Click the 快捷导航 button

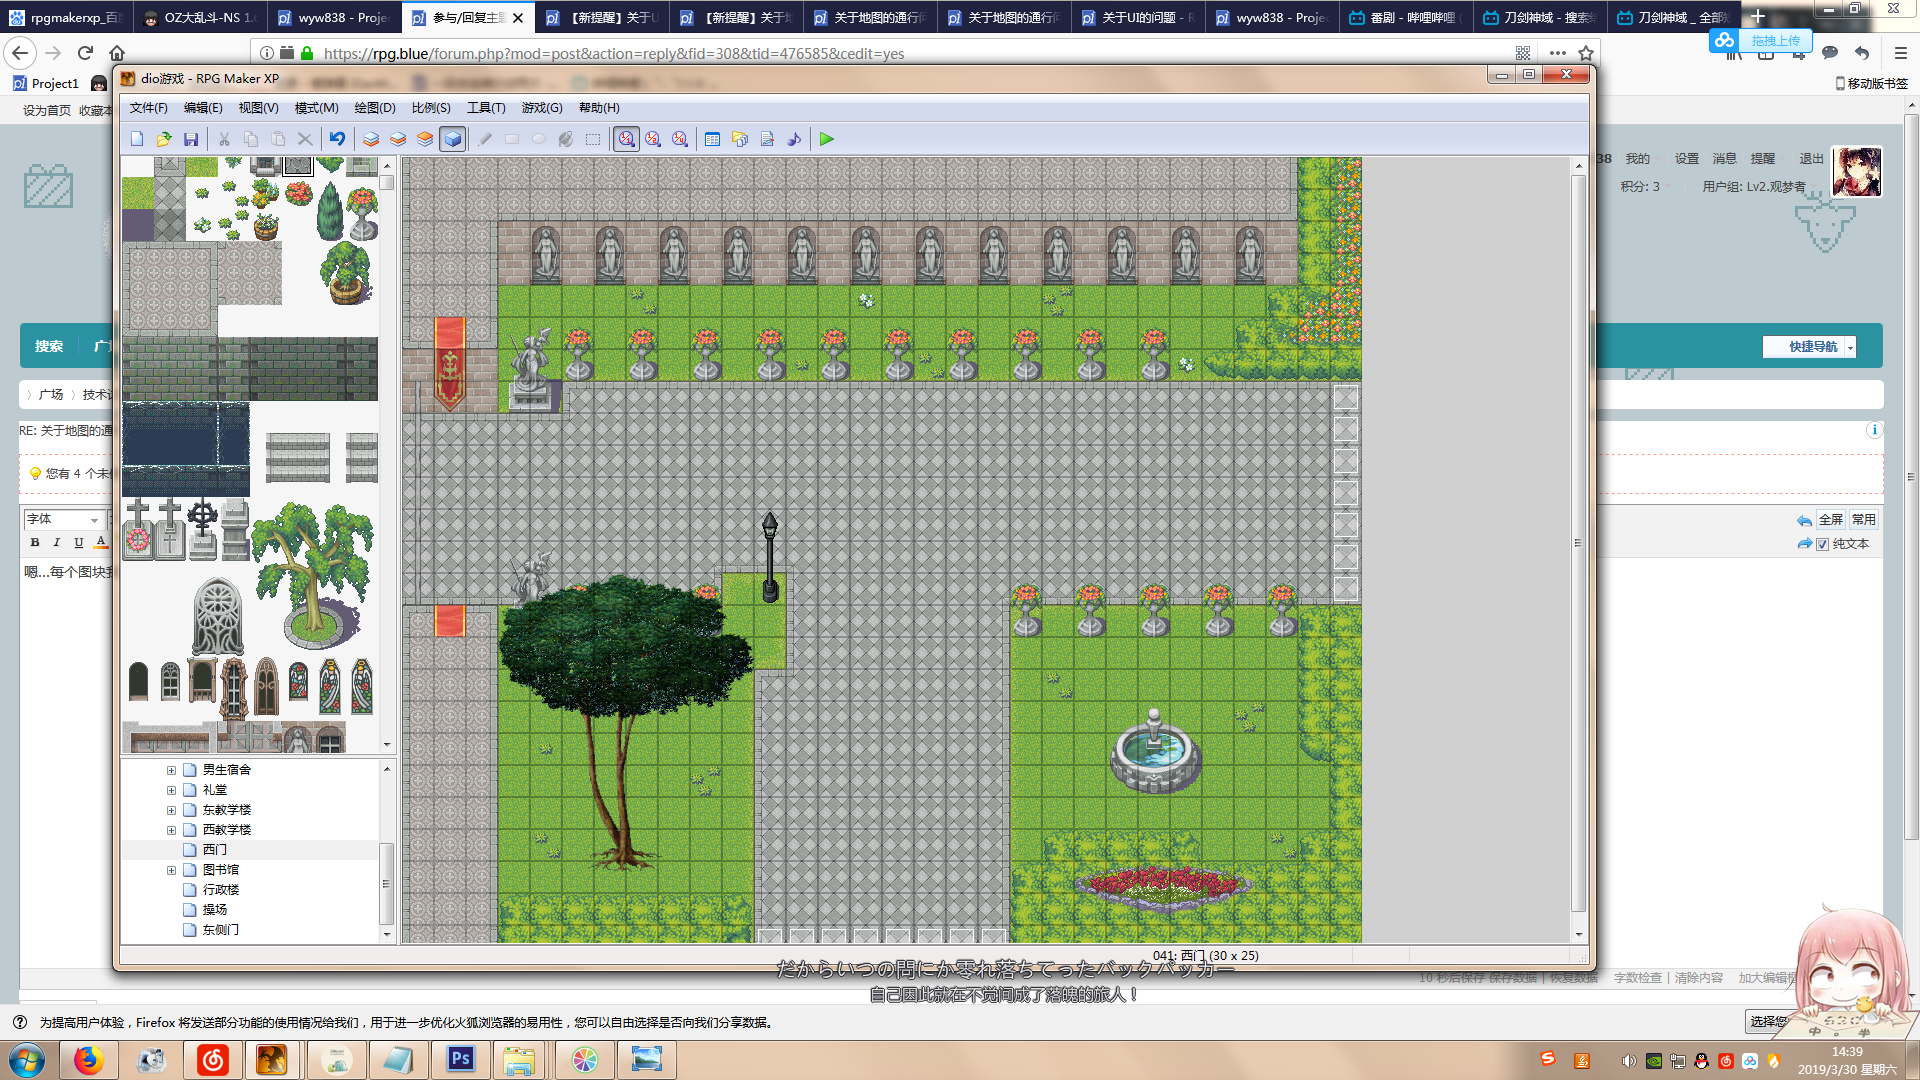click(1809, 346)
